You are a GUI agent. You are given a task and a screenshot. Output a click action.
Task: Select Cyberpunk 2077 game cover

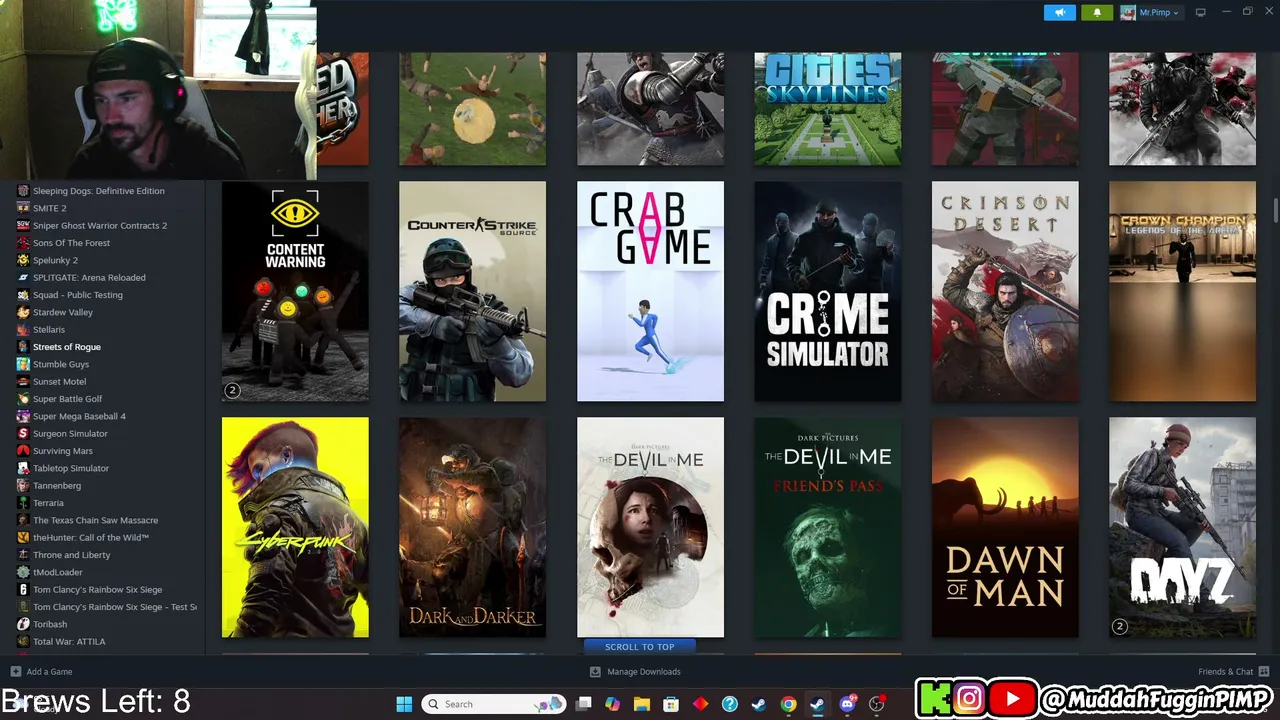coord(295,527)
